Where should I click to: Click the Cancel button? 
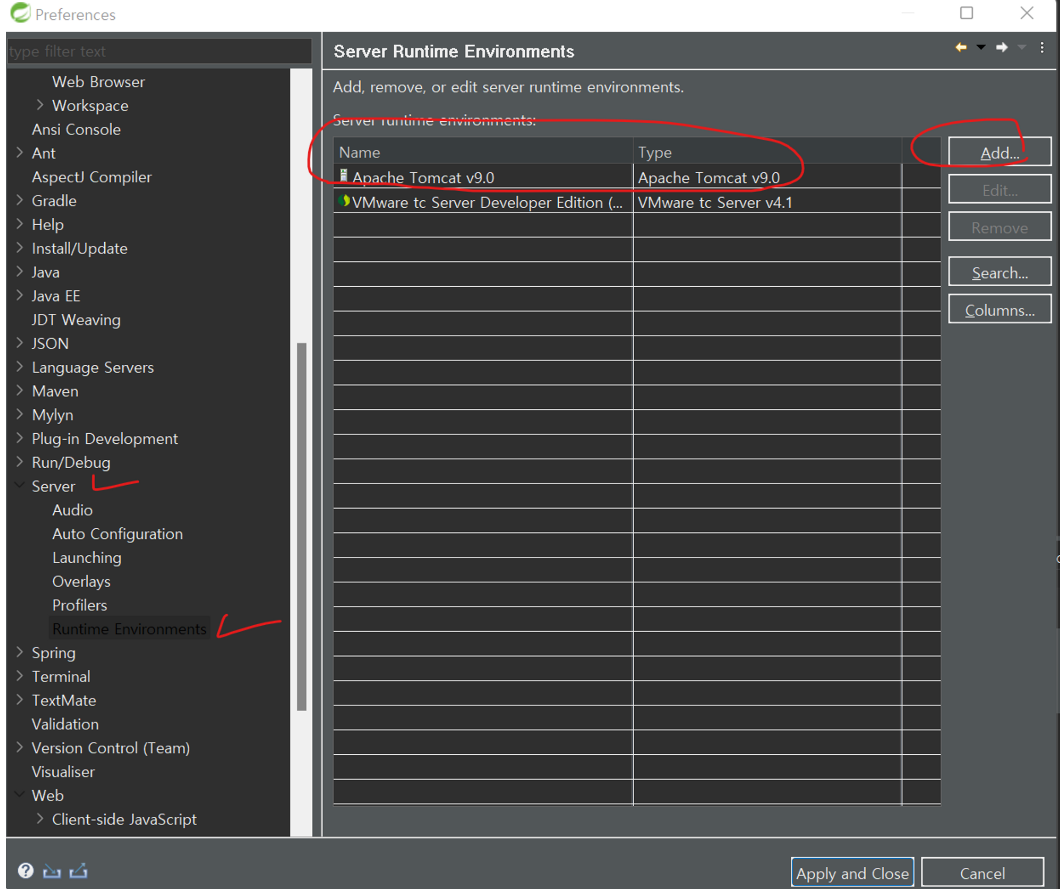[982, 873]
